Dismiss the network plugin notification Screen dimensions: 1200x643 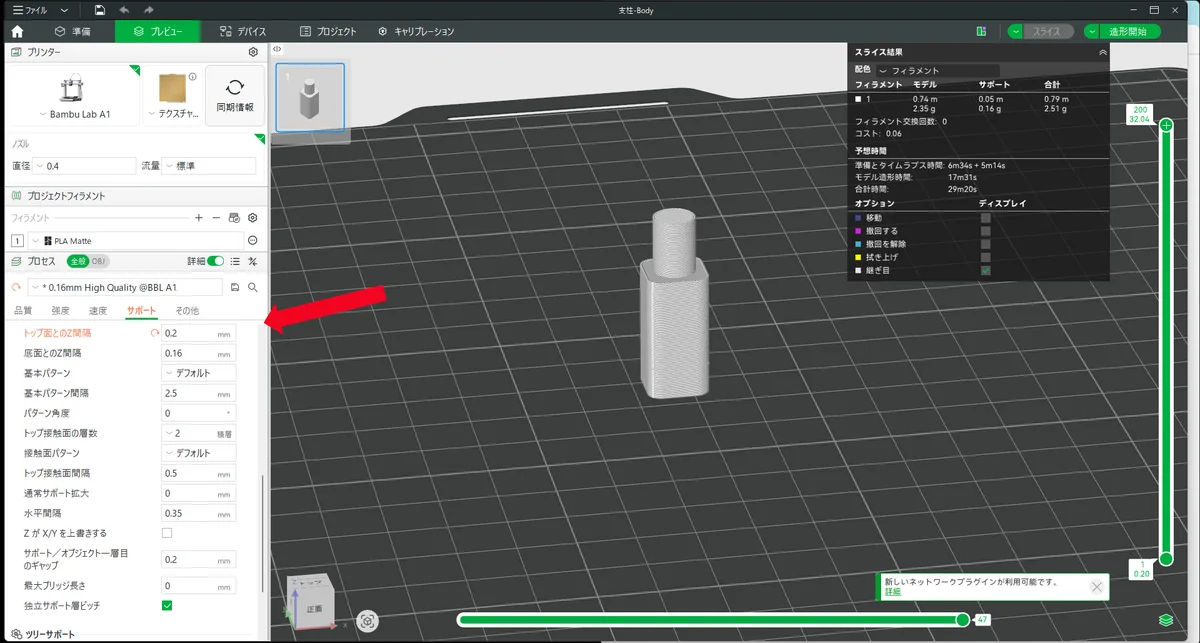click(x=1097, y=586)
